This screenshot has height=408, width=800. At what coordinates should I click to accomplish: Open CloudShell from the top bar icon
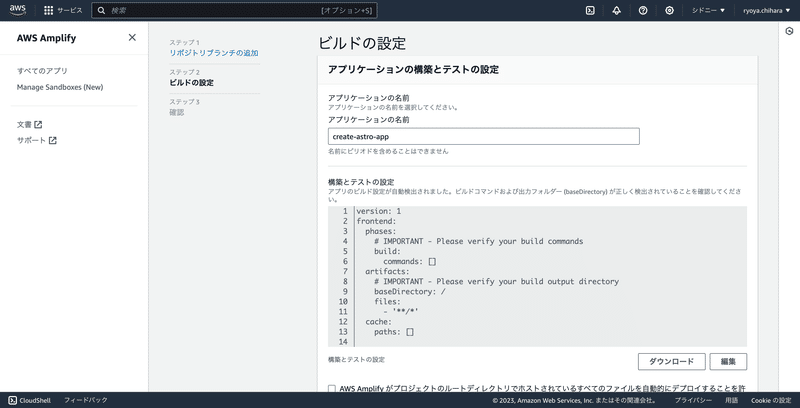pyautogui.click(x=590, y=10)
